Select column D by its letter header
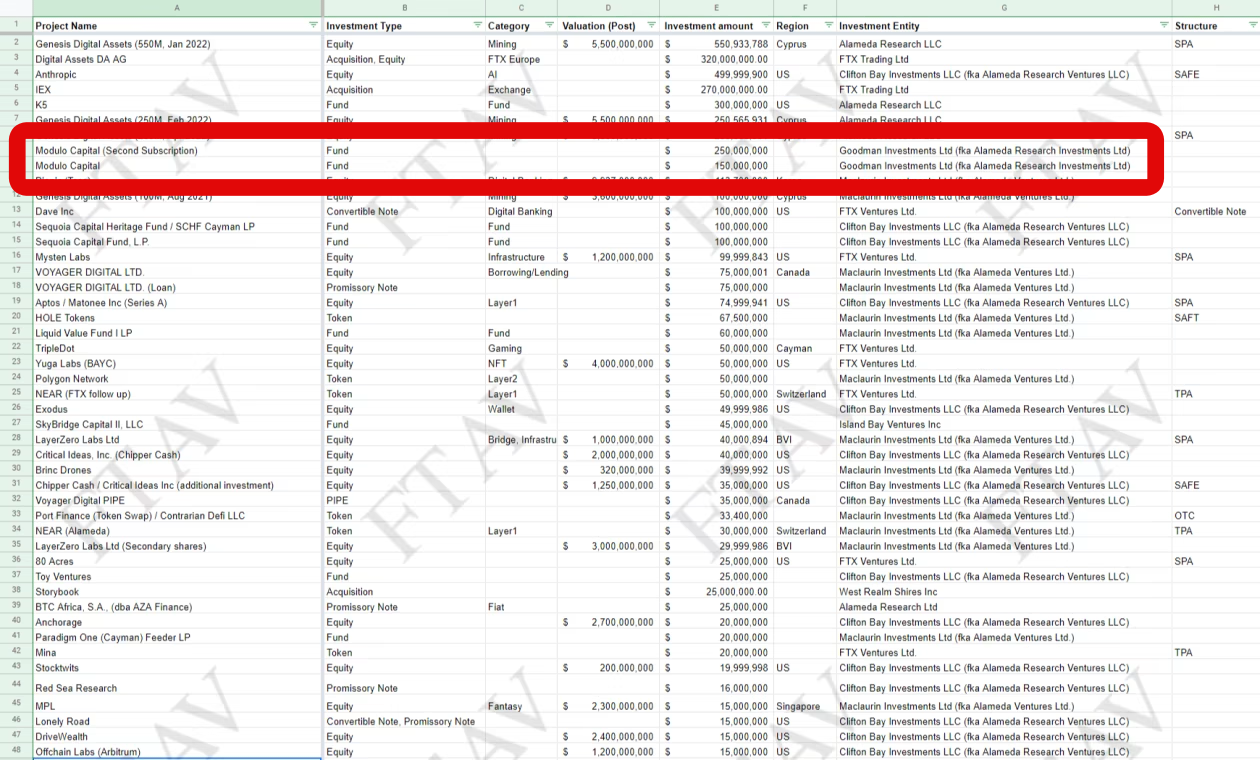Image resolution: width=1260 pixels, height=760 pixels. (x=609, y=8)
